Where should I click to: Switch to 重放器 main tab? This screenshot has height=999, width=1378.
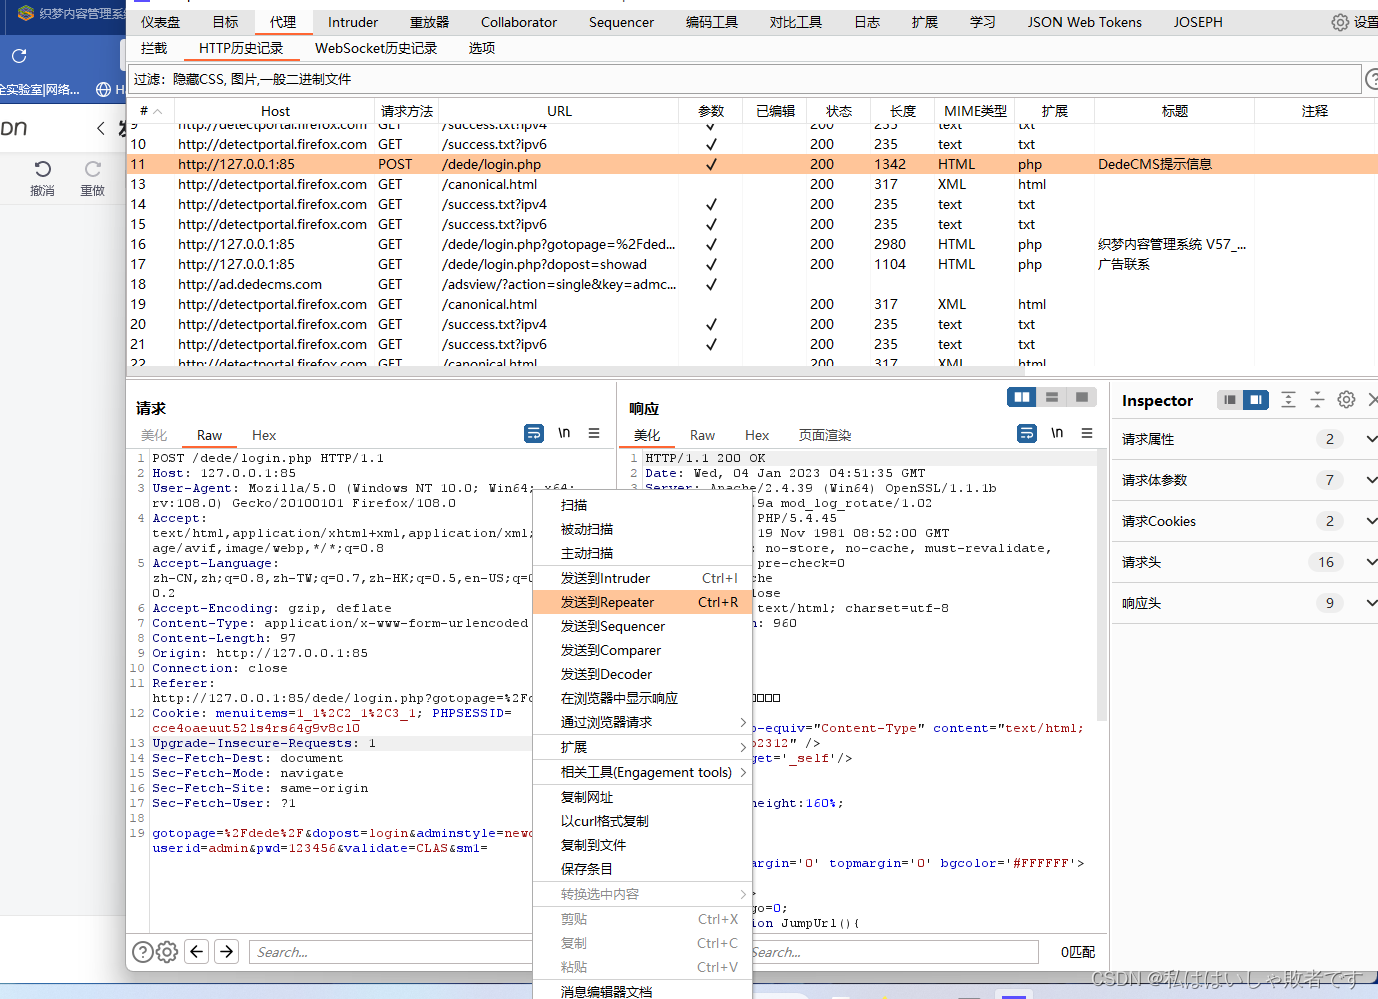tap(429, 22)
